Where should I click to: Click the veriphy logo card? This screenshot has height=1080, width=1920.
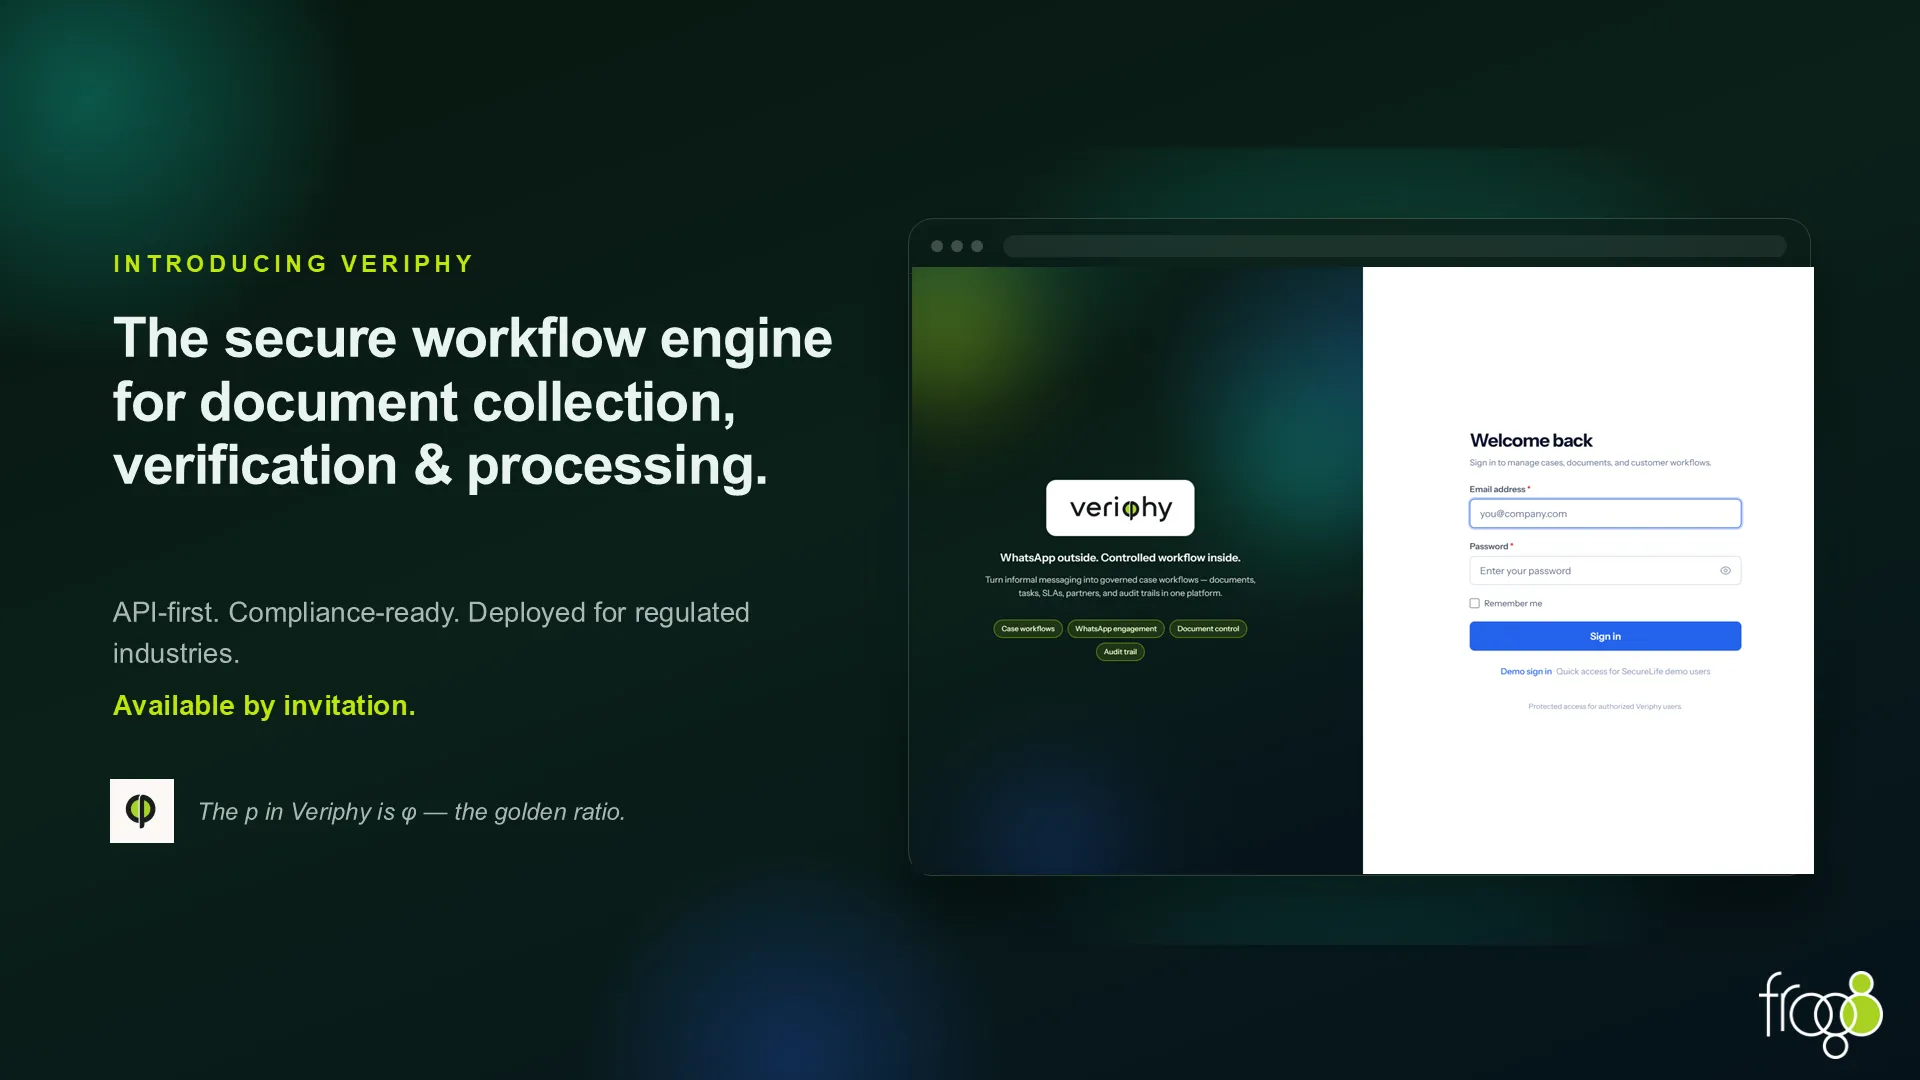(x=1120, y=508)
